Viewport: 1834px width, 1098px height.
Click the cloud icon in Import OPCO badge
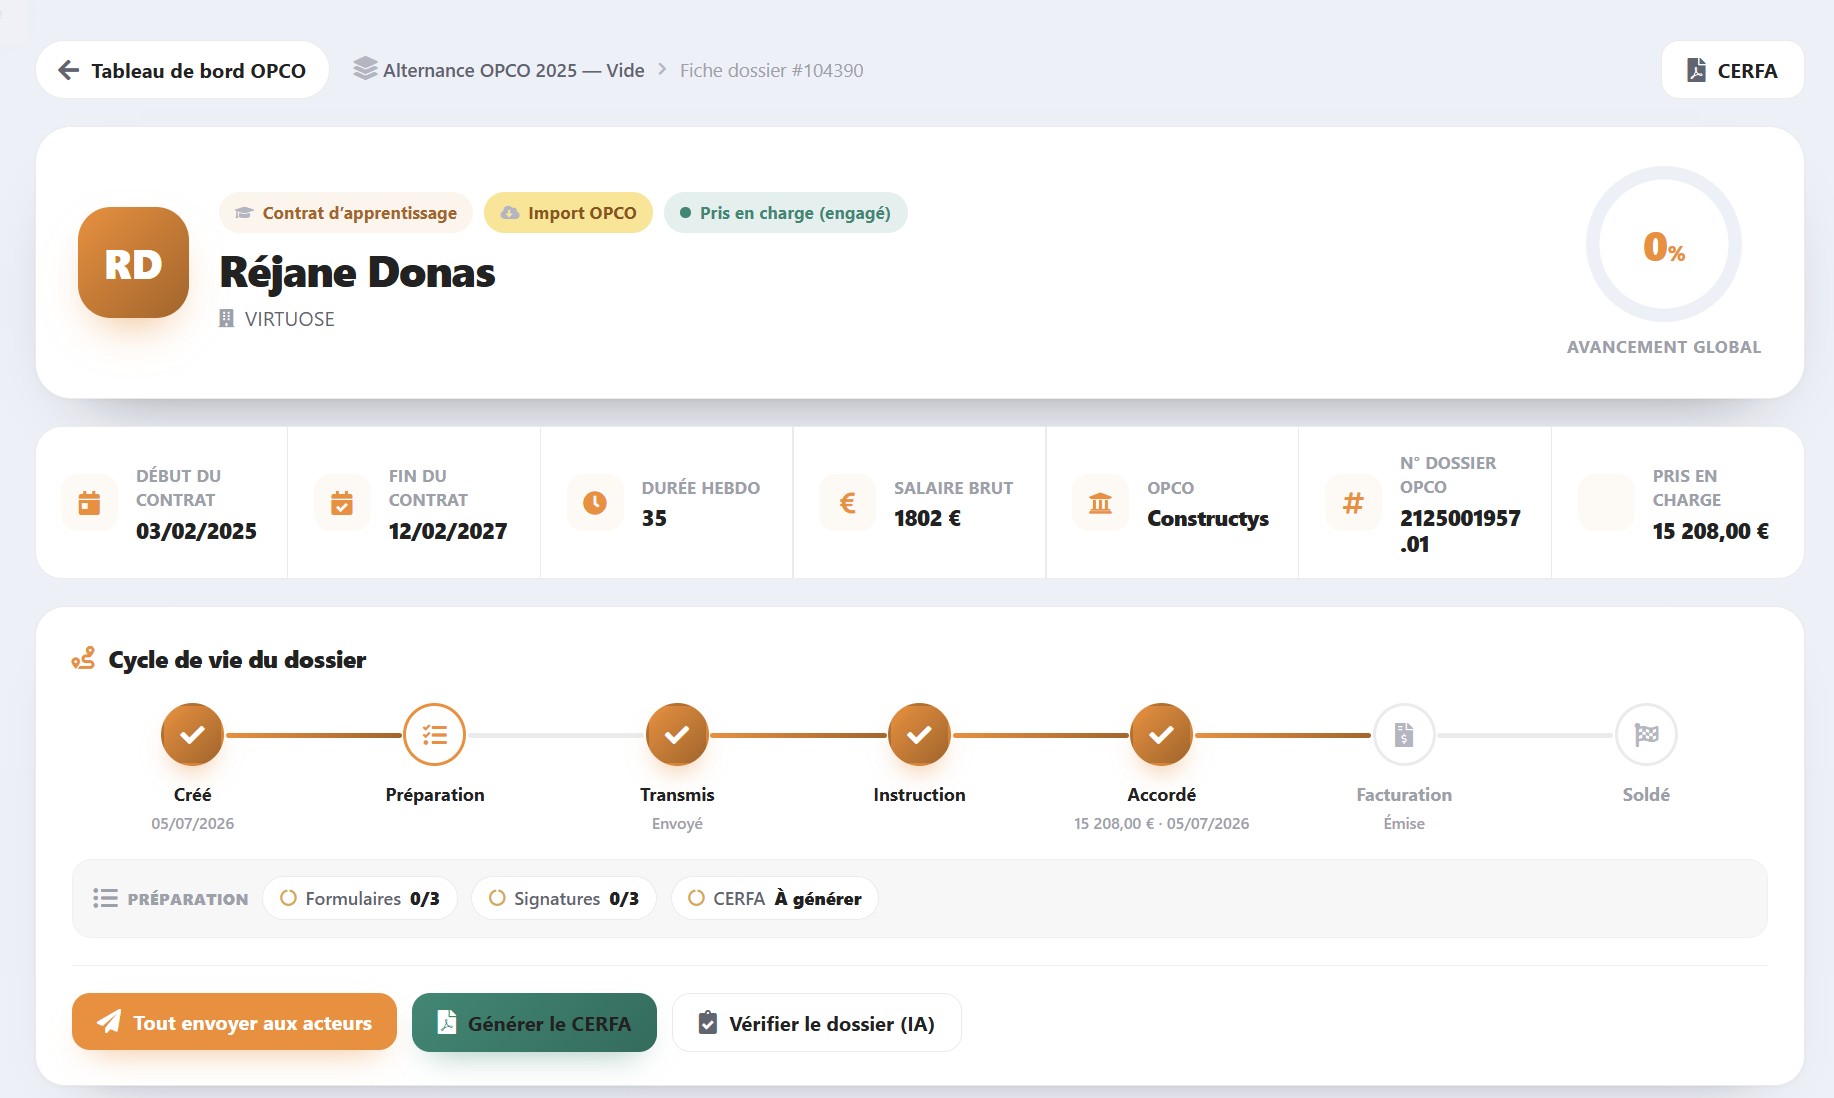tap(510, 213)
